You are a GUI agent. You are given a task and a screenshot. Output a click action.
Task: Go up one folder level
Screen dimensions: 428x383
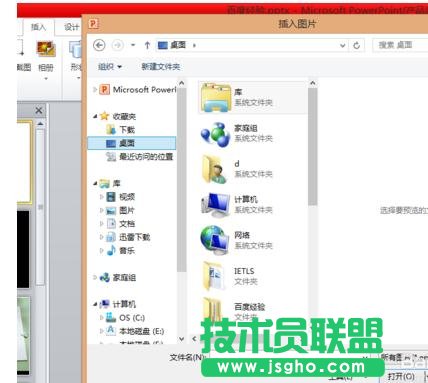pyautogui.click(x=147, y=45)
